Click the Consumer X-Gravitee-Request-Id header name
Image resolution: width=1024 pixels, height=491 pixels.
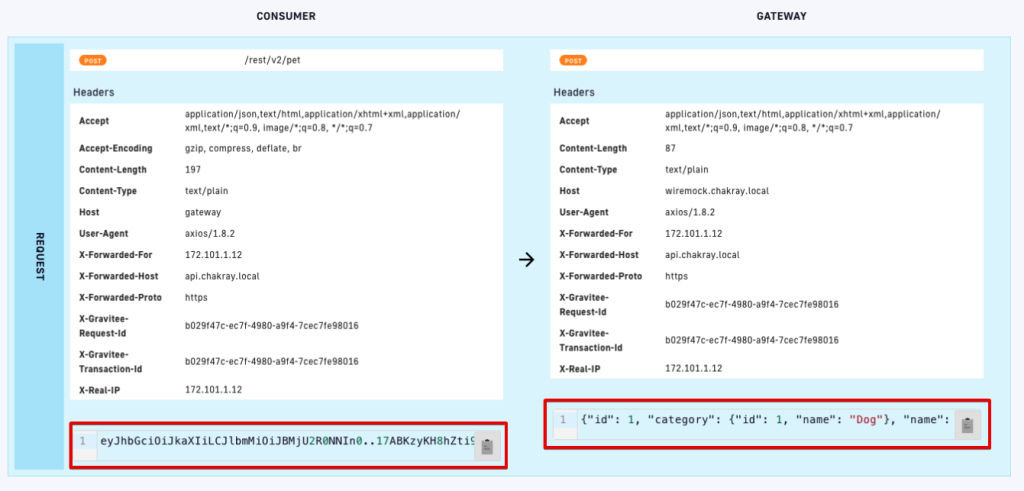(104, 325)
